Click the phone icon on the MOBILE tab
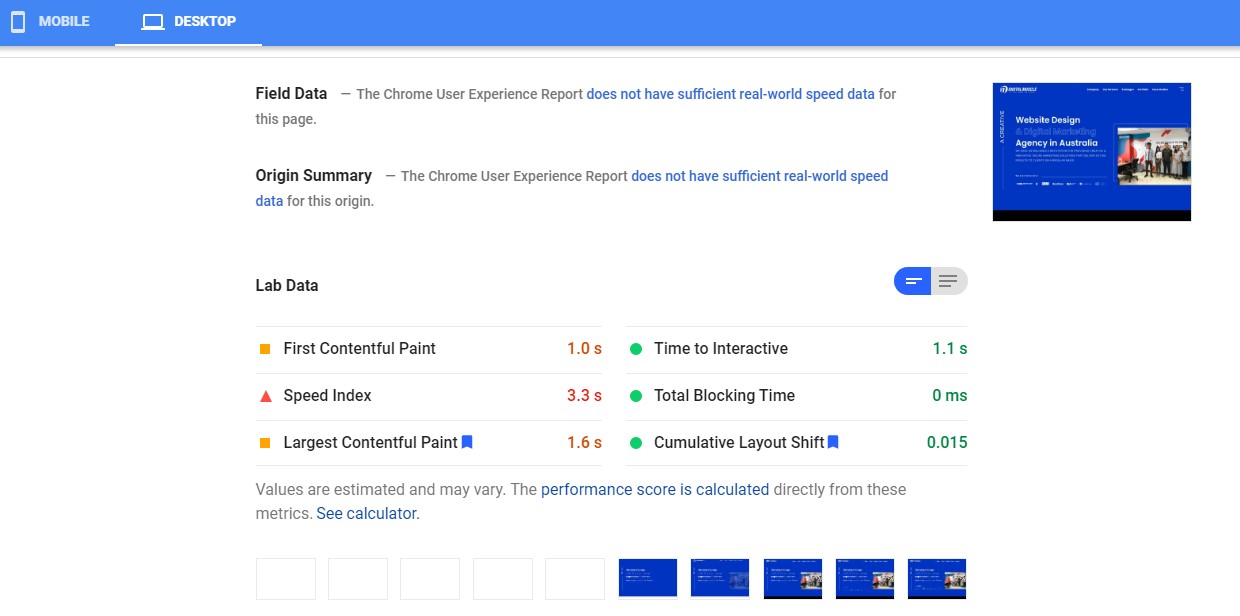This screenshot has width=1240, height=616. [17, 20]
